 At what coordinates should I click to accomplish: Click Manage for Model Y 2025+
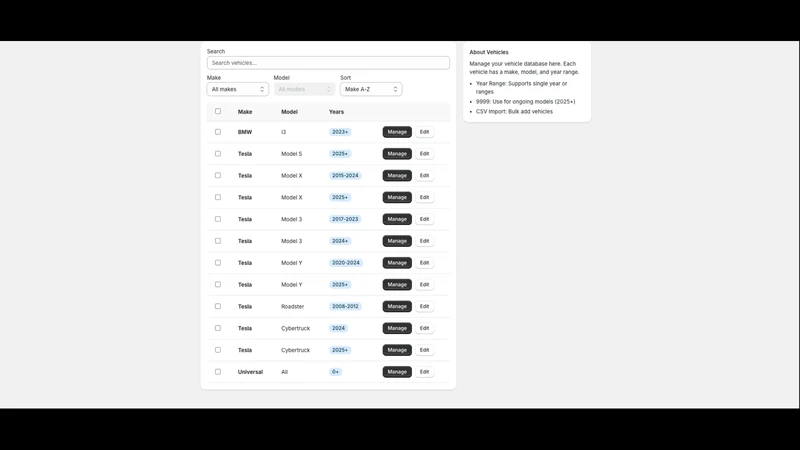397,285
